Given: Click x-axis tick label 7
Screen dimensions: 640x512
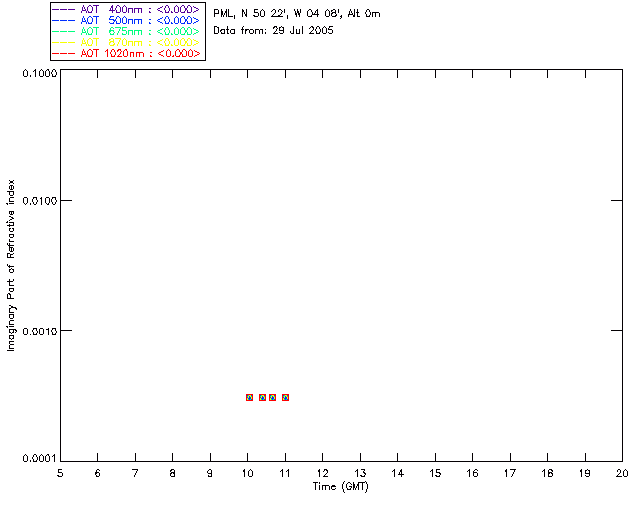Looking at the screenshot, I should (x=135, y=473).
